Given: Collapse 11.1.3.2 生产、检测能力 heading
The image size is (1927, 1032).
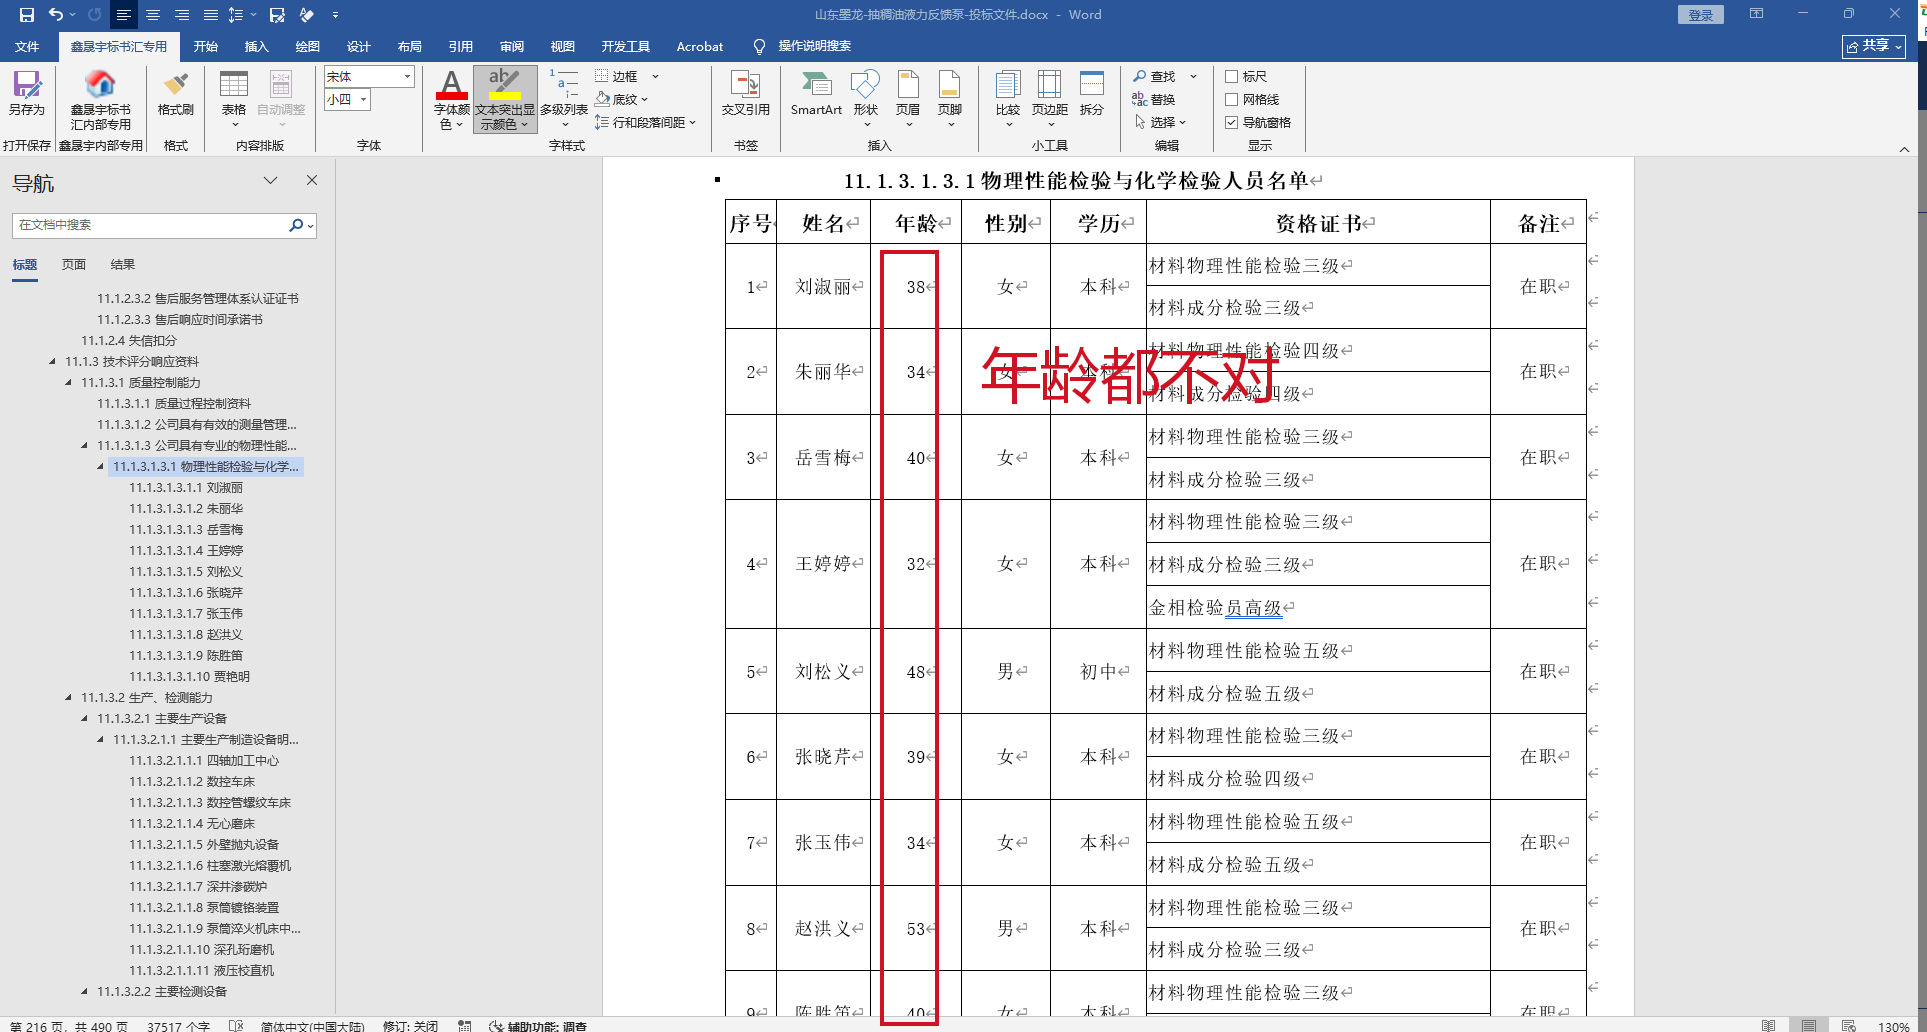Looking at the screenshot, I should pyautogui.click(x=68, y=697).
